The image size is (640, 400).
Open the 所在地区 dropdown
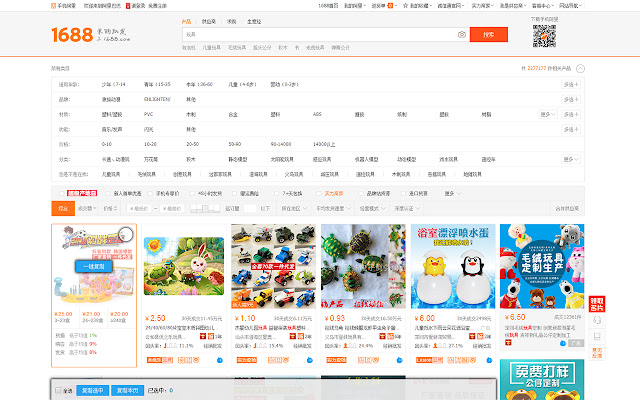click(x=293, y=209)
